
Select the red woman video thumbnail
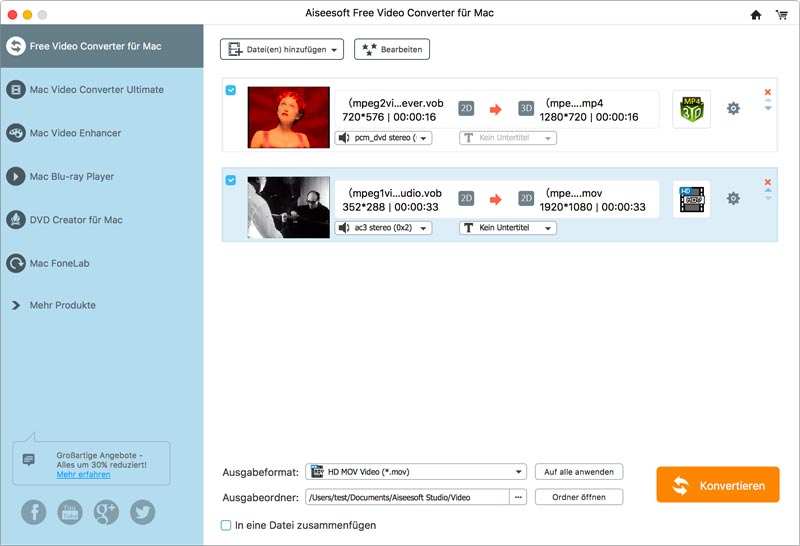[289, 117]
